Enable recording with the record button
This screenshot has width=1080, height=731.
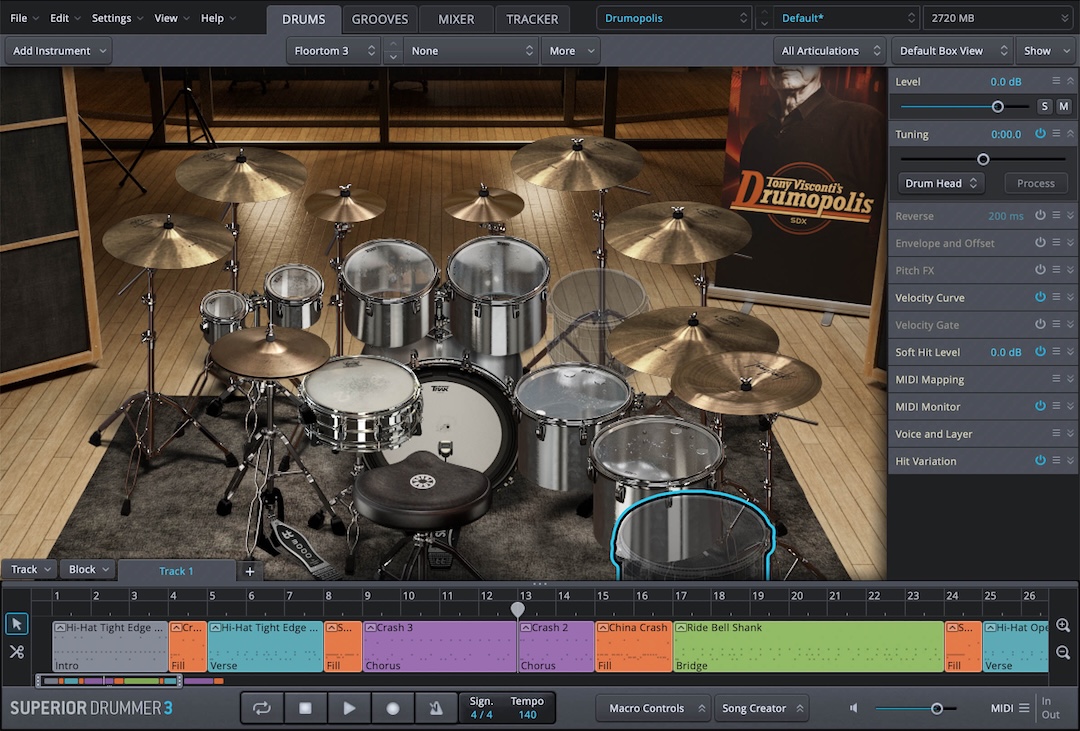click(392, 707)
